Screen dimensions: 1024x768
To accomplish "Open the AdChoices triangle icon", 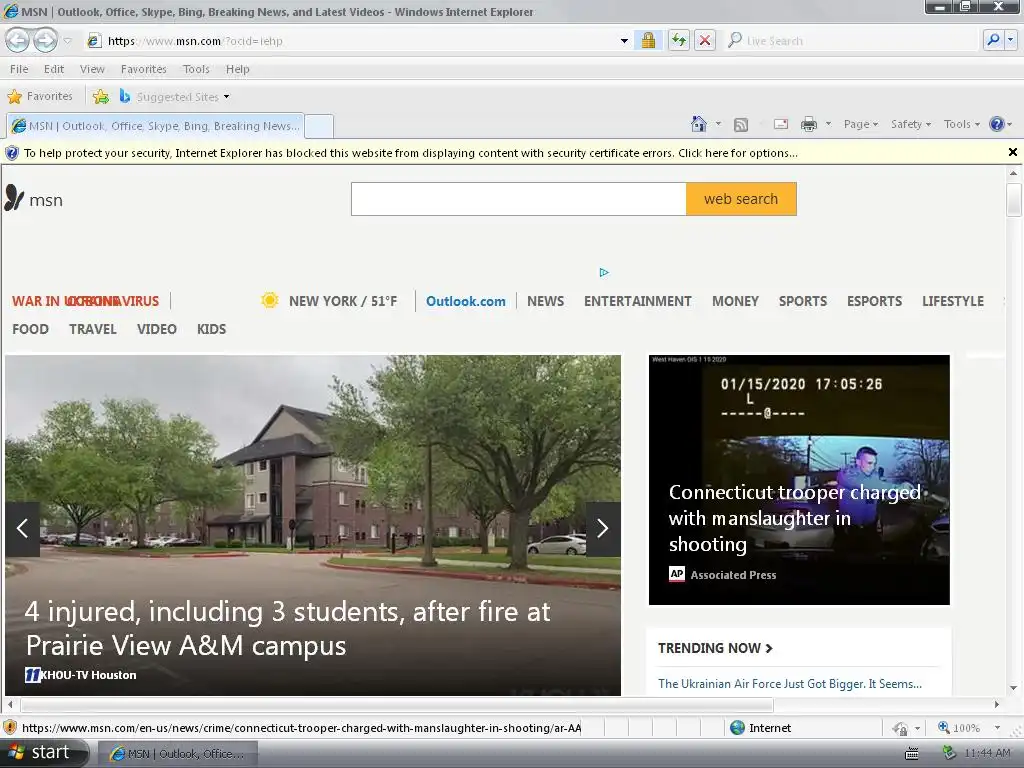I will pyautogui.click(x=604, y=272).
